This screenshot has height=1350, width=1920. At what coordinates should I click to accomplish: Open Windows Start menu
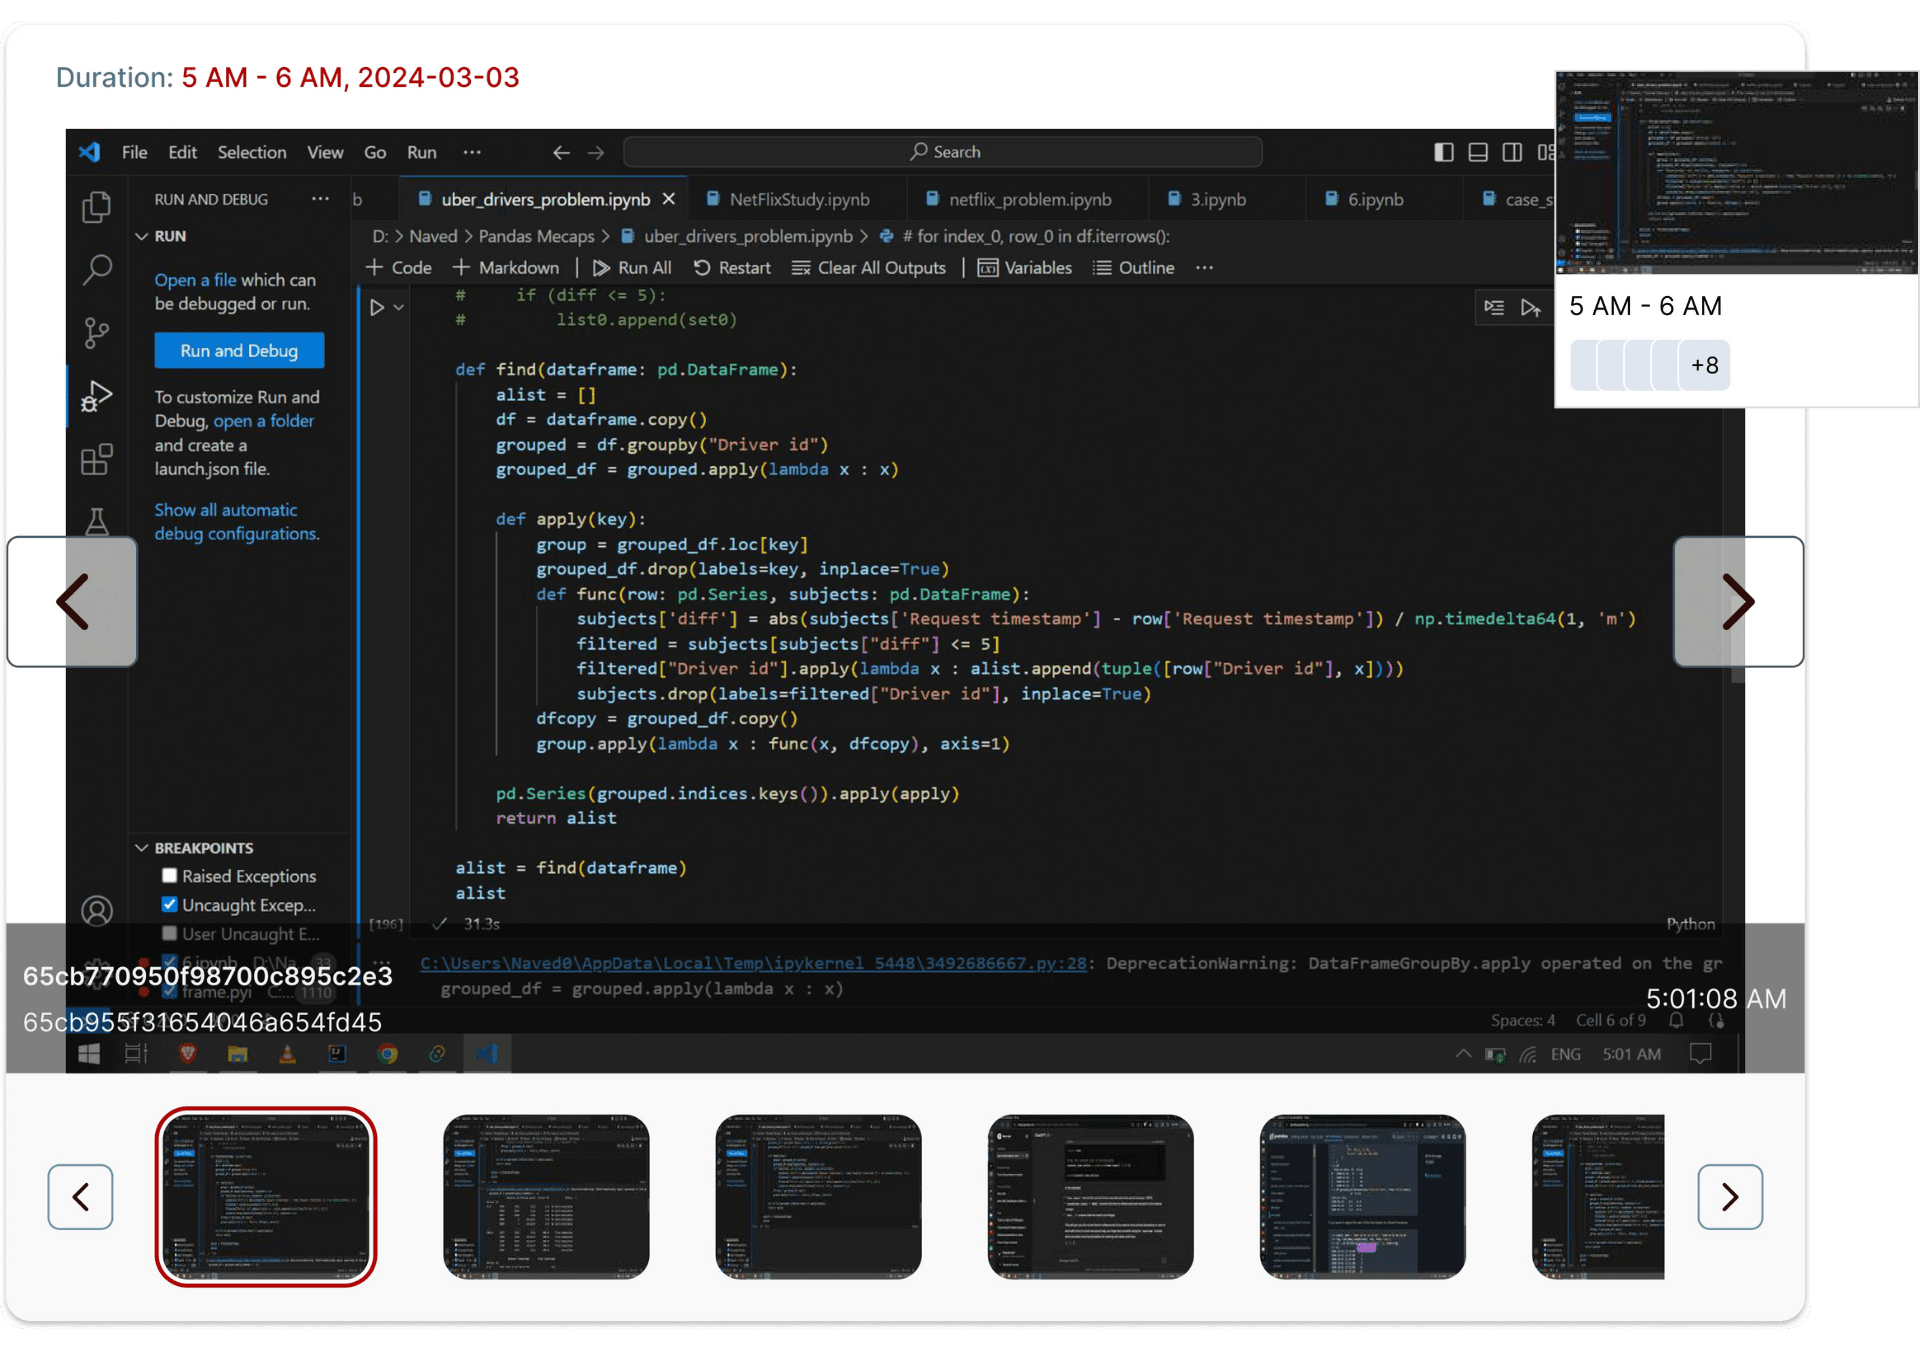tap(89, 1053)
